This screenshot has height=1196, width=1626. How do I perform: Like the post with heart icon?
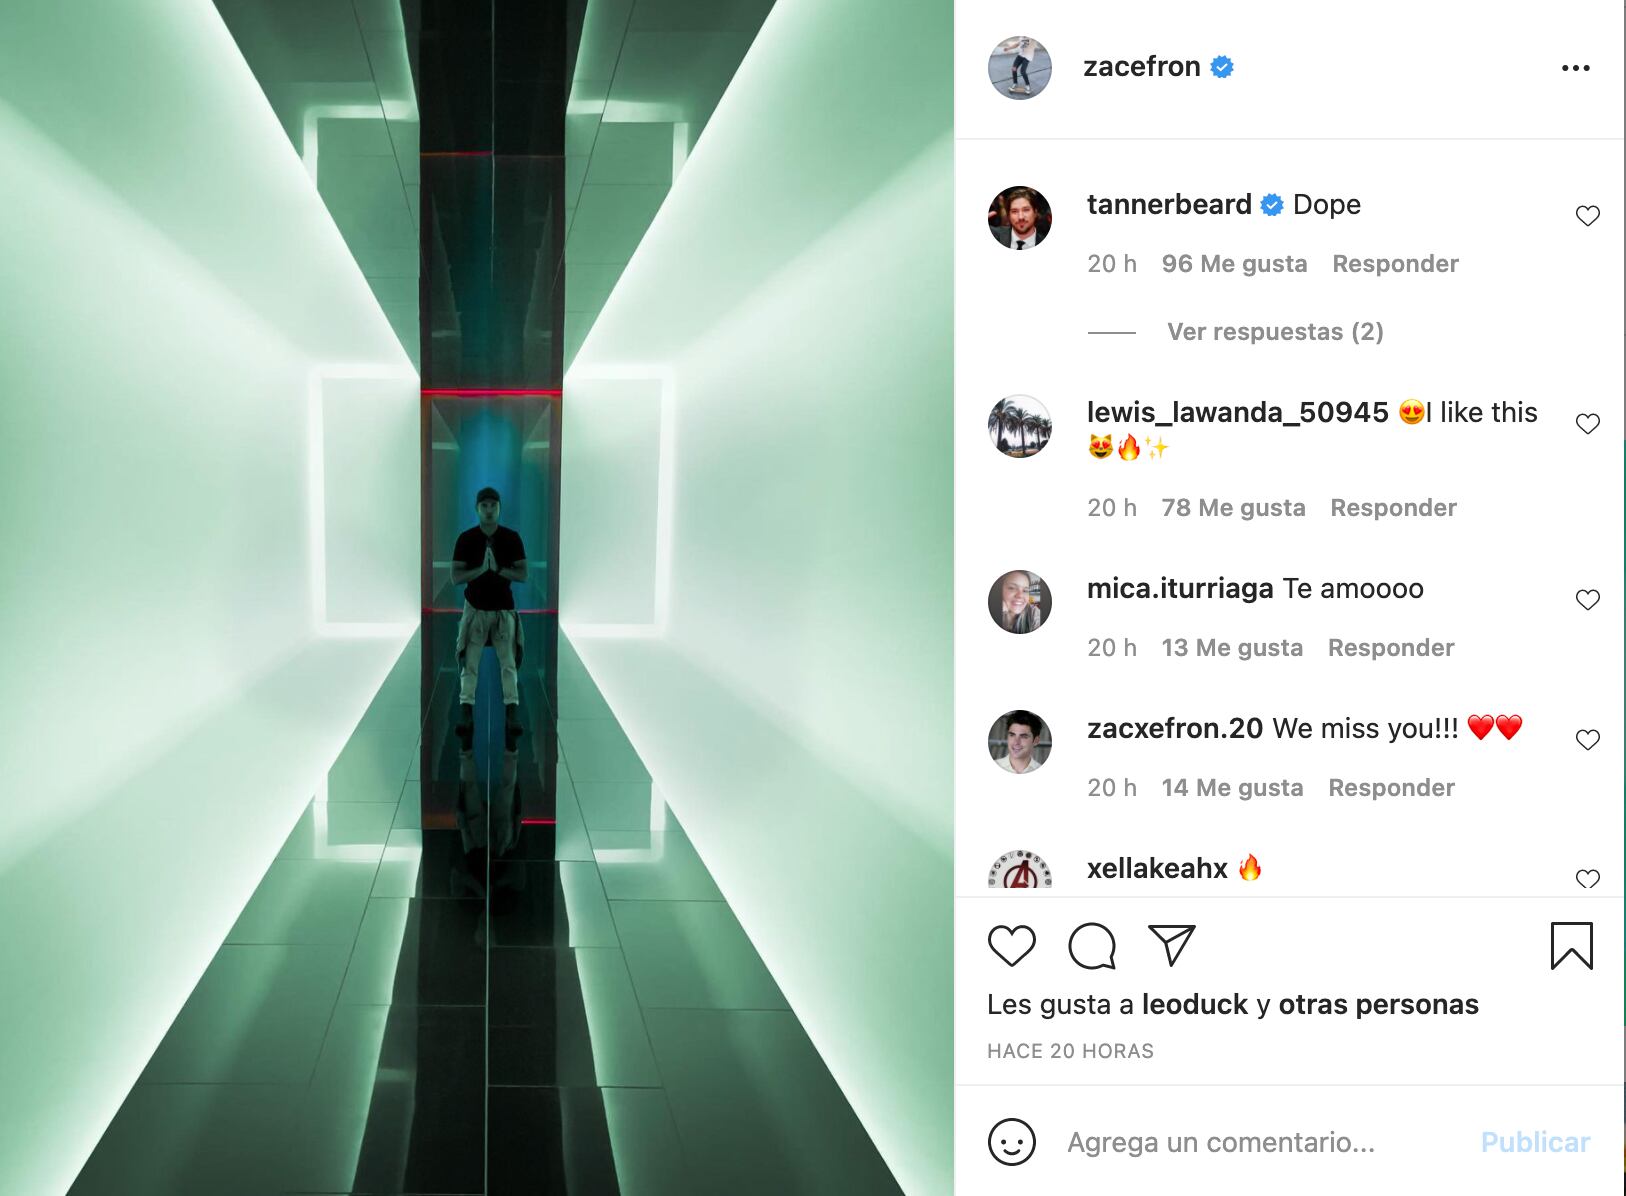(1011, 946)
